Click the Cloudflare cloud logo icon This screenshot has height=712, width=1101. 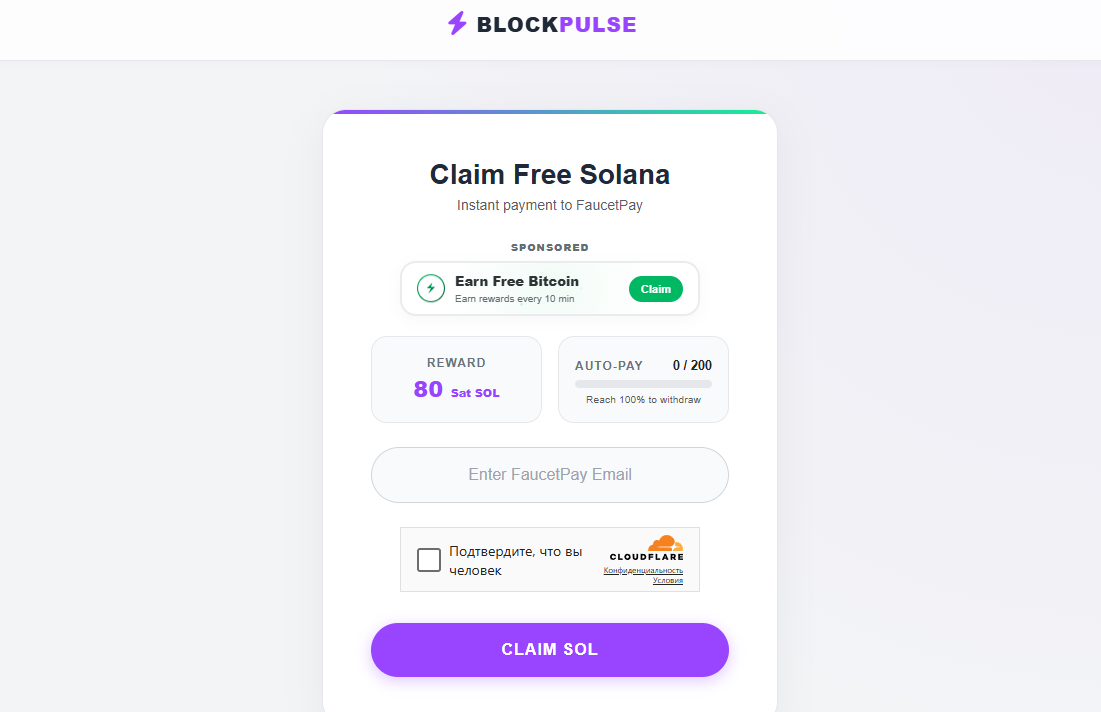(x=665, y=543)
